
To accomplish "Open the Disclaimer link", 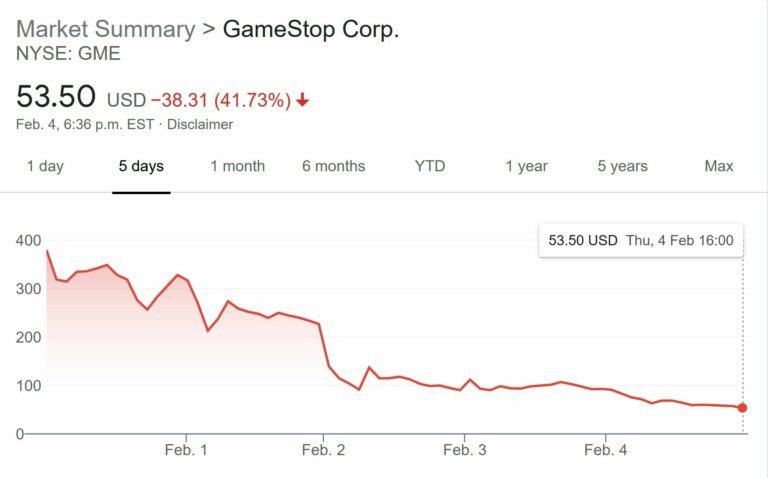I will click(200, 125).
